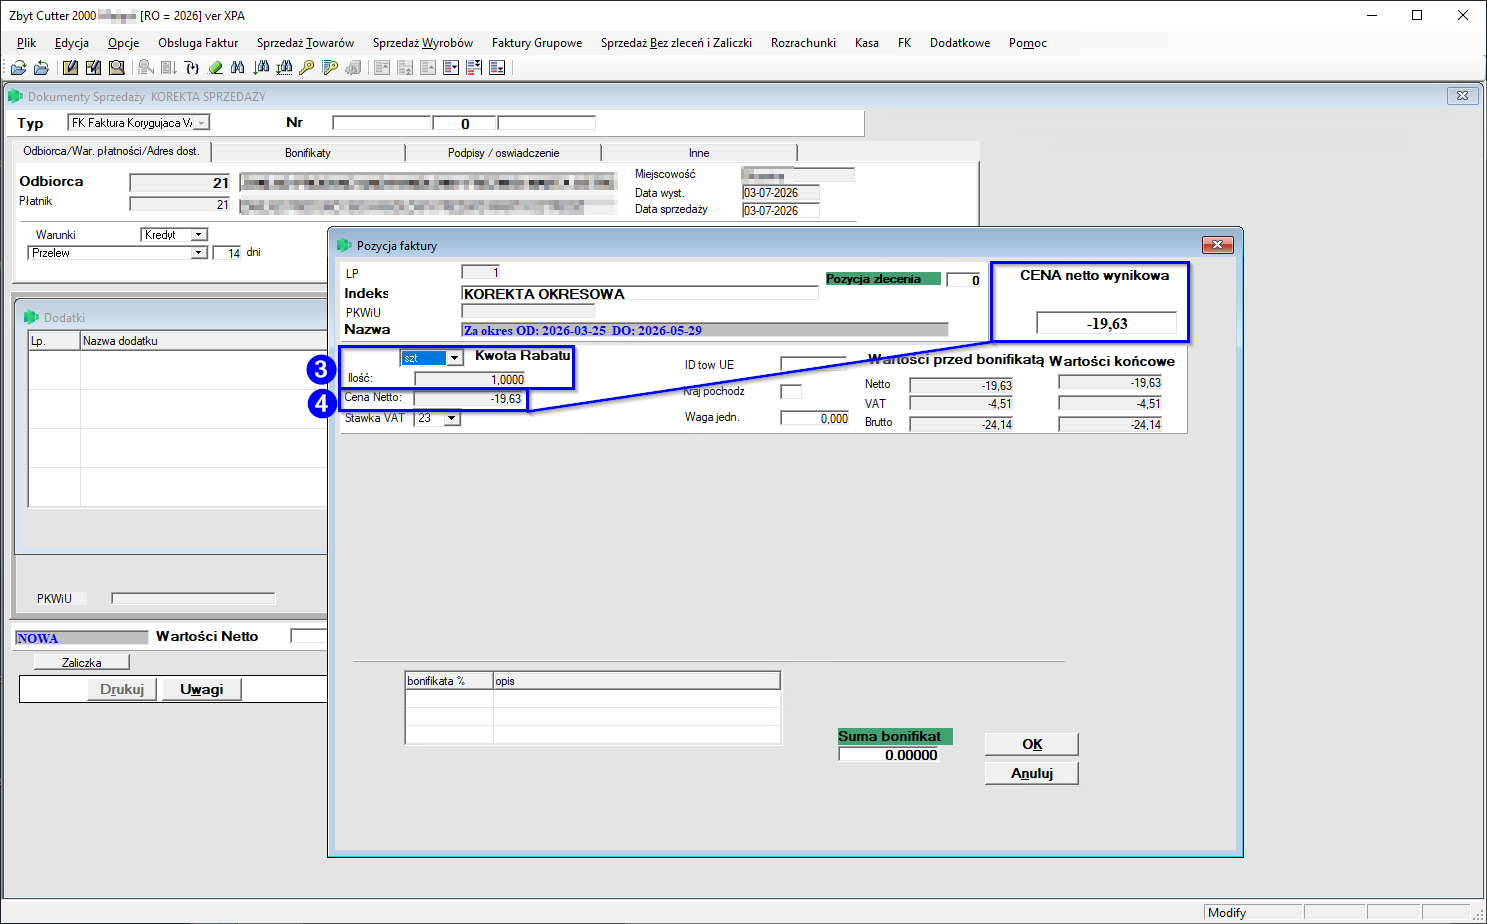This screenshot has width=1487, height=924.
Task: Confirm the invoice position with OK
Action: [x=1032, y=744]
